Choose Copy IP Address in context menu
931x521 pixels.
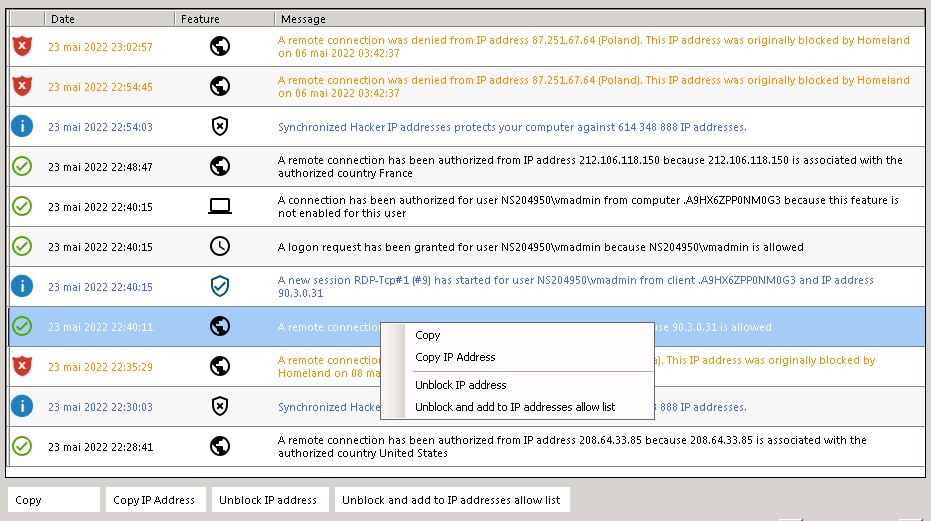[x=455, y=357]
